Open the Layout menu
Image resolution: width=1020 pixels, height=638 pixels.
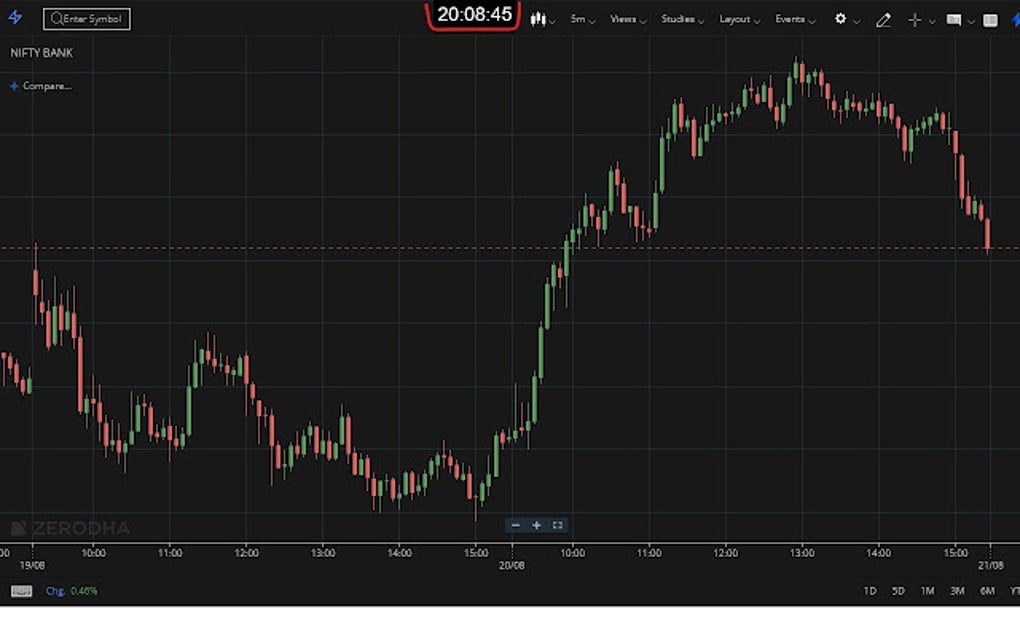coord(737,19)
